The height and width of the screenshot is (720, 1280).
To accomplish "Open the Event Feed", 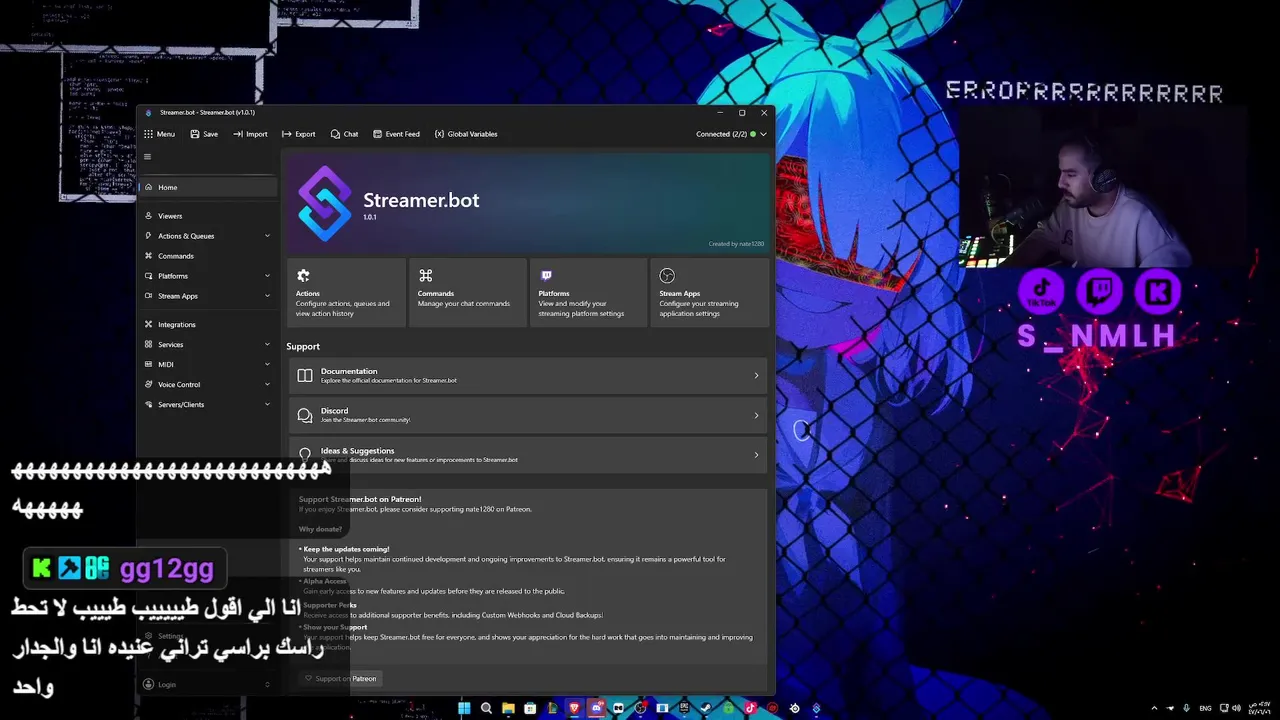I will click(396, 134).
